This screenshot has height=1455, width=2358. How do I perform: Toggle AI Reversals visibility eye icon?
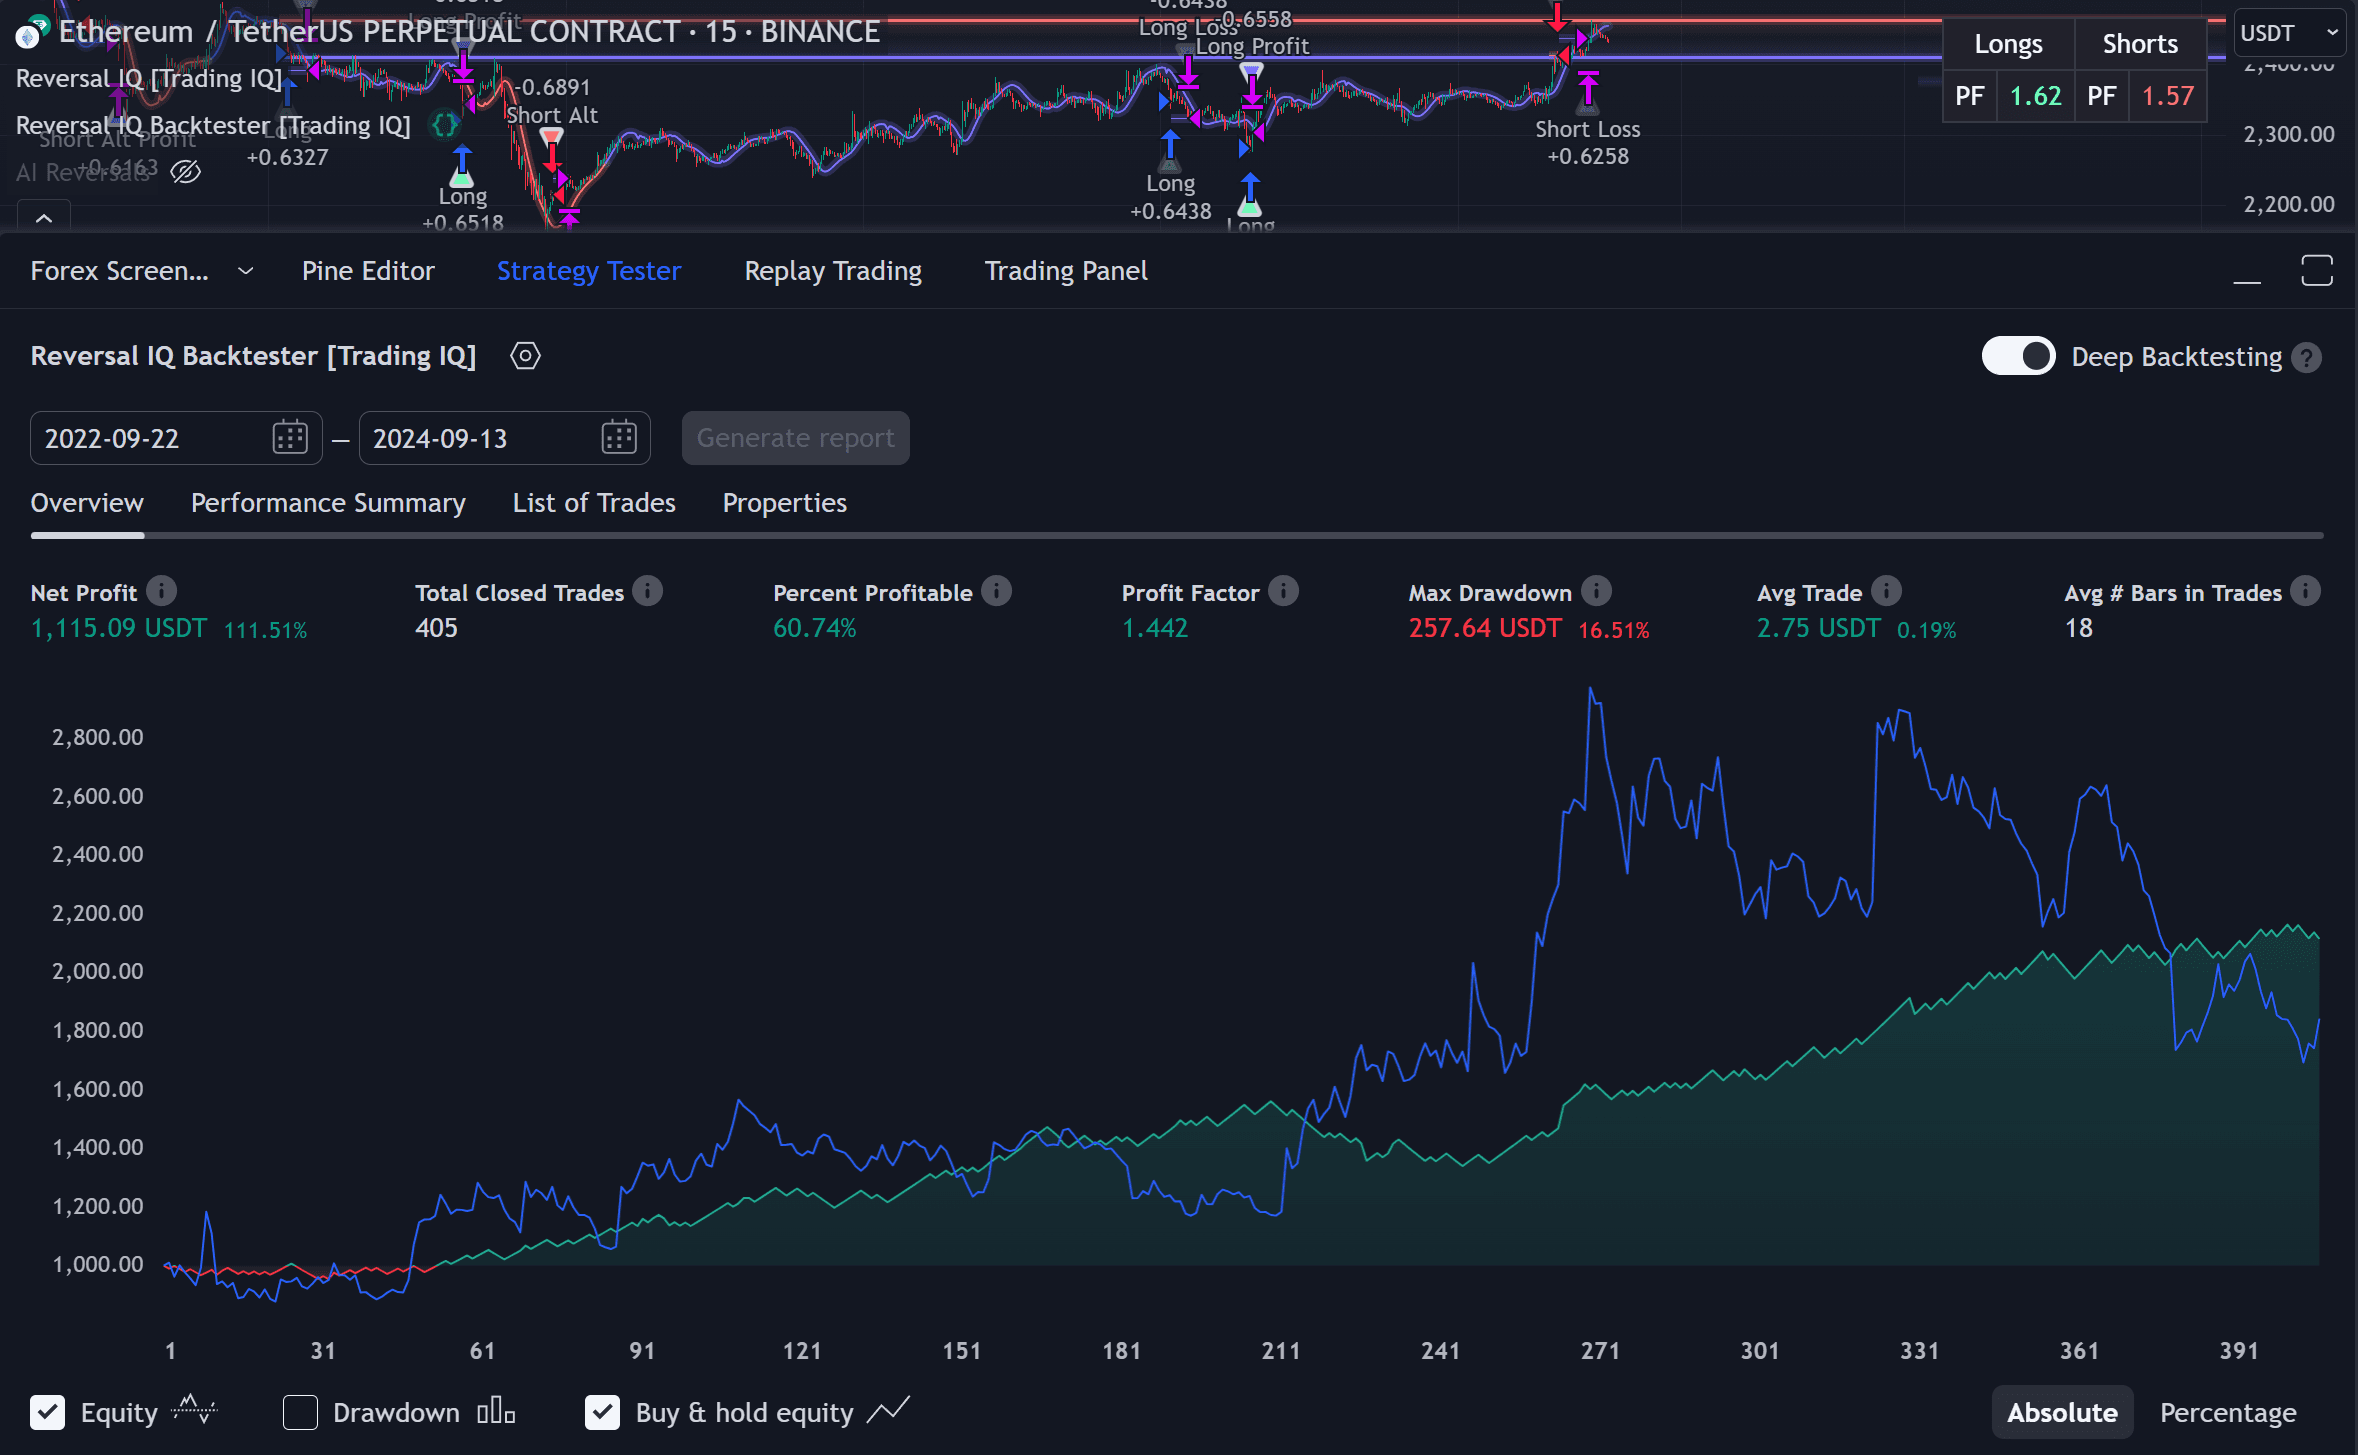coord(186,172)
